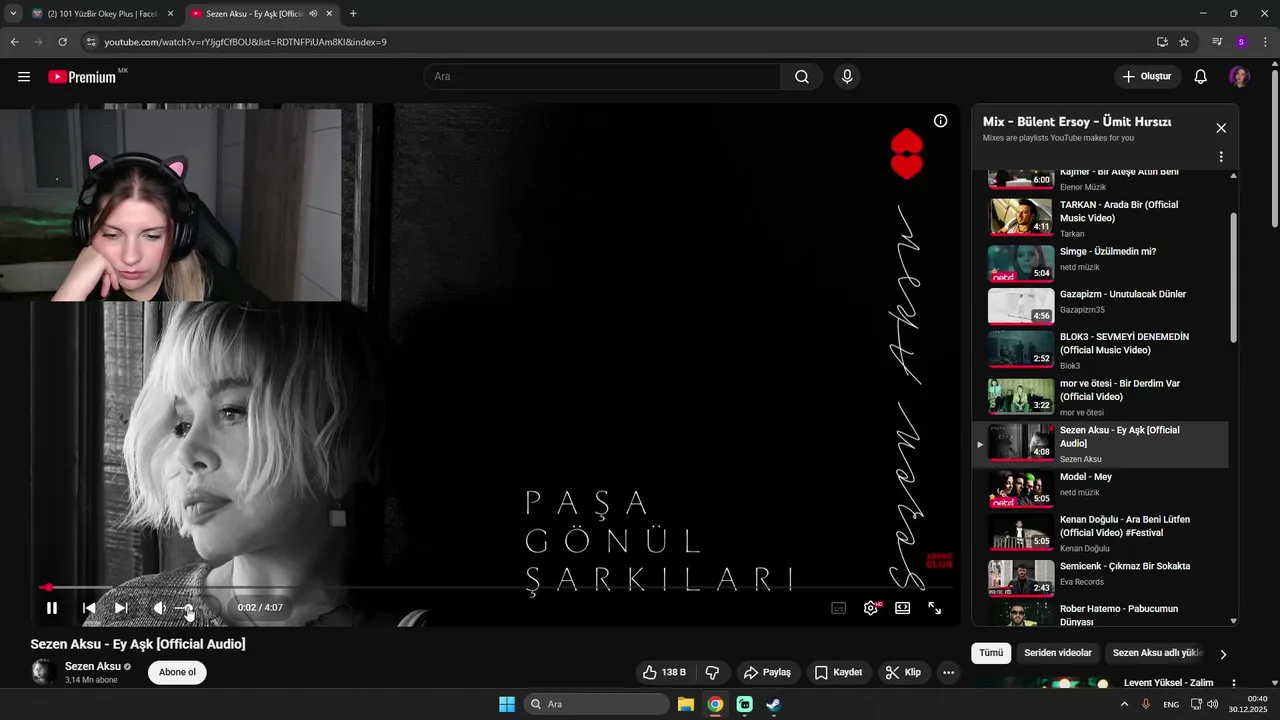Play Simge - Üzülmedin mi? from mix
This screenshot has height=720, width=1280.
coord(1100,263)
